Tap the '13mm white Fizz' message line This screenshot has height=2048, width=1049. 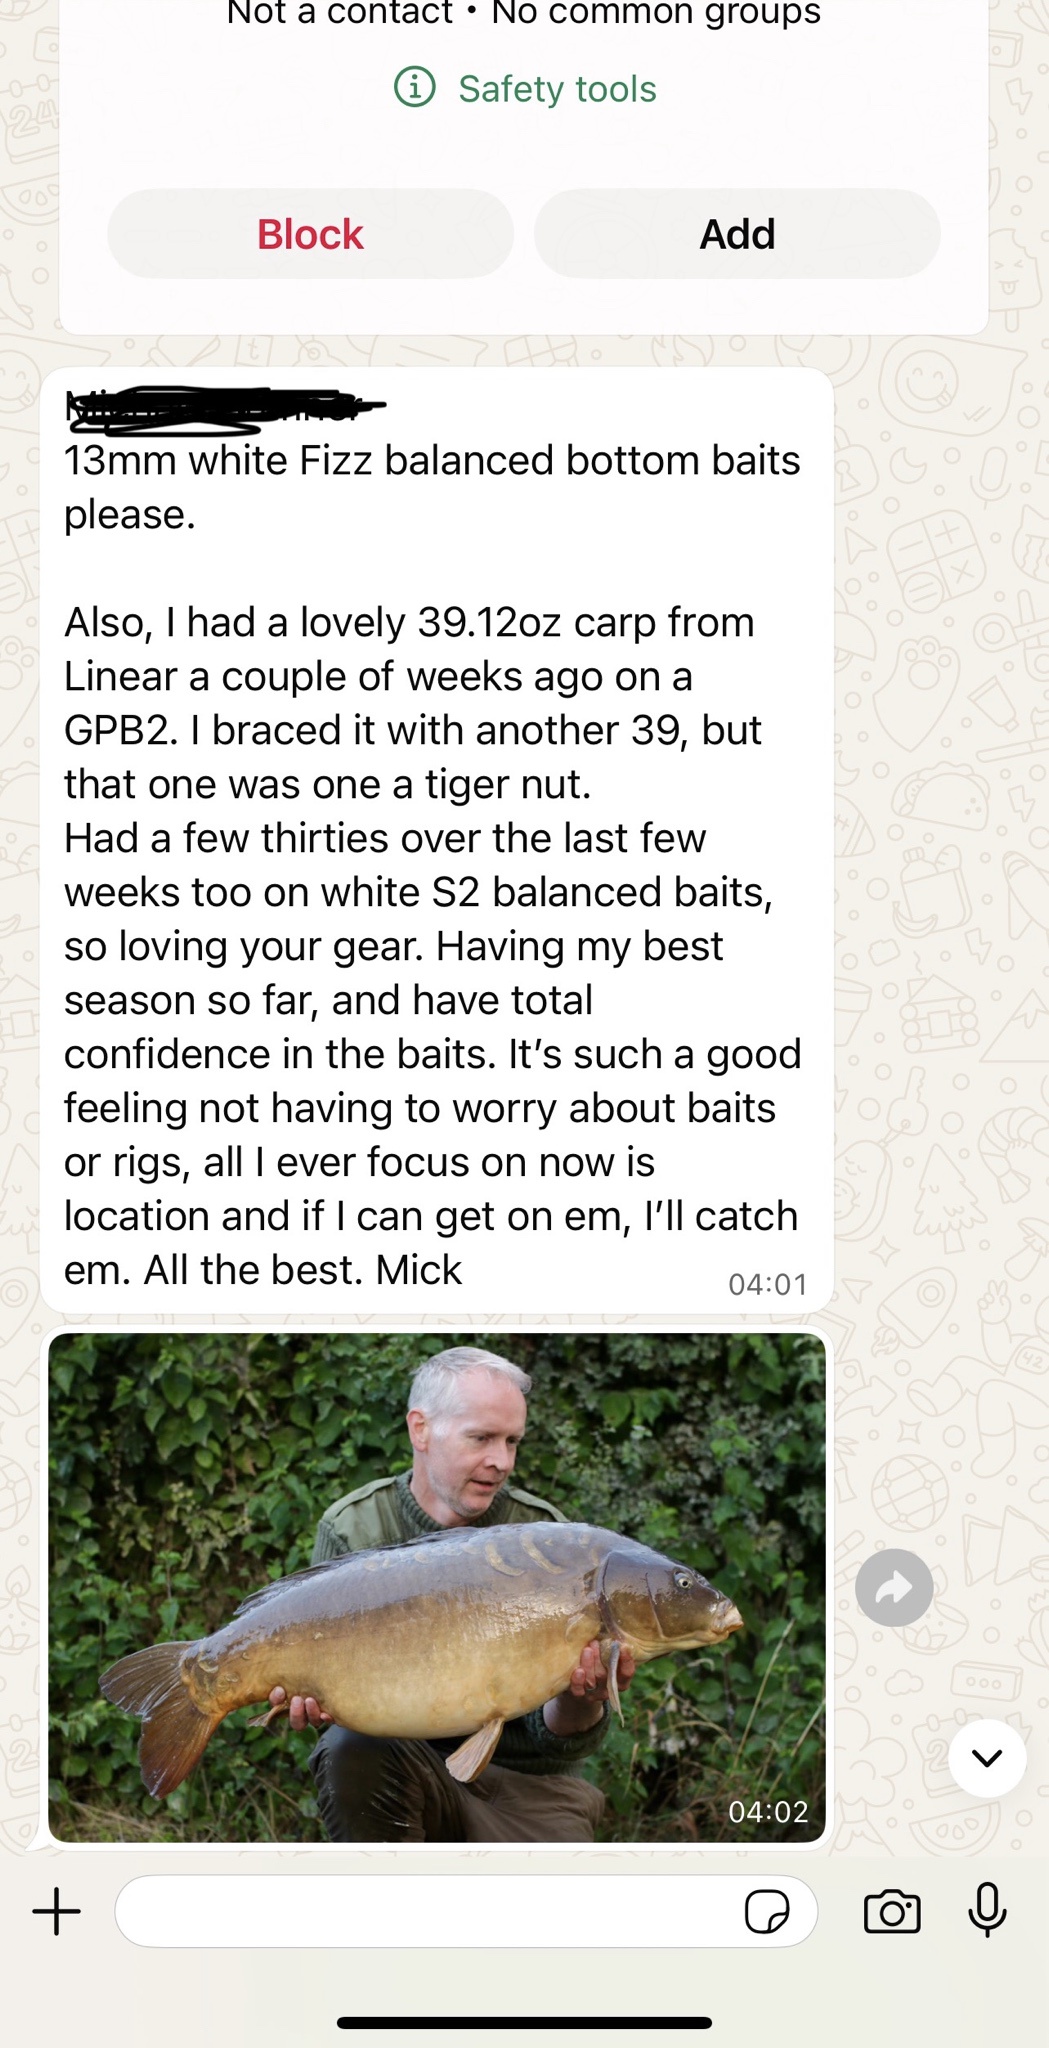tap(432, 461)
